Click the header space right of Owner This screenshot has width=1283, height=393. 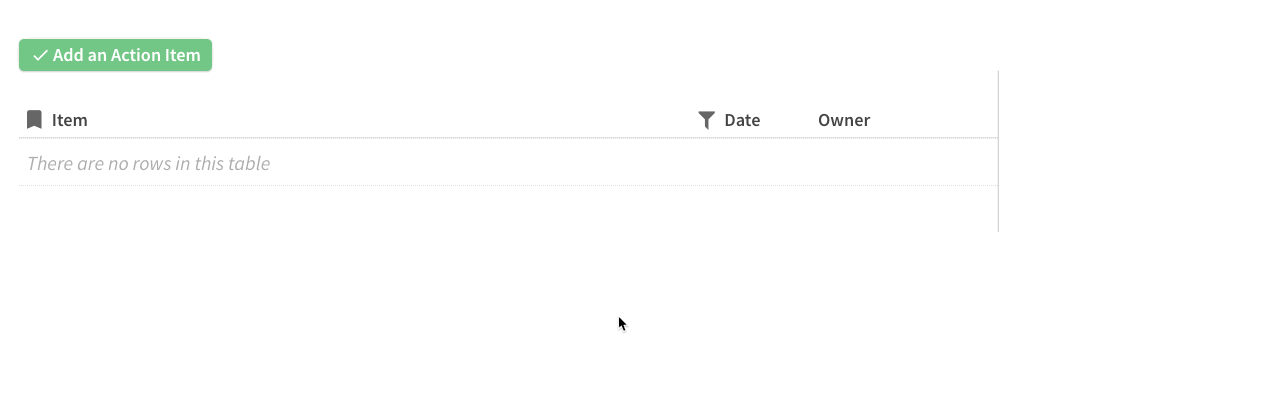tap(933, 120)
